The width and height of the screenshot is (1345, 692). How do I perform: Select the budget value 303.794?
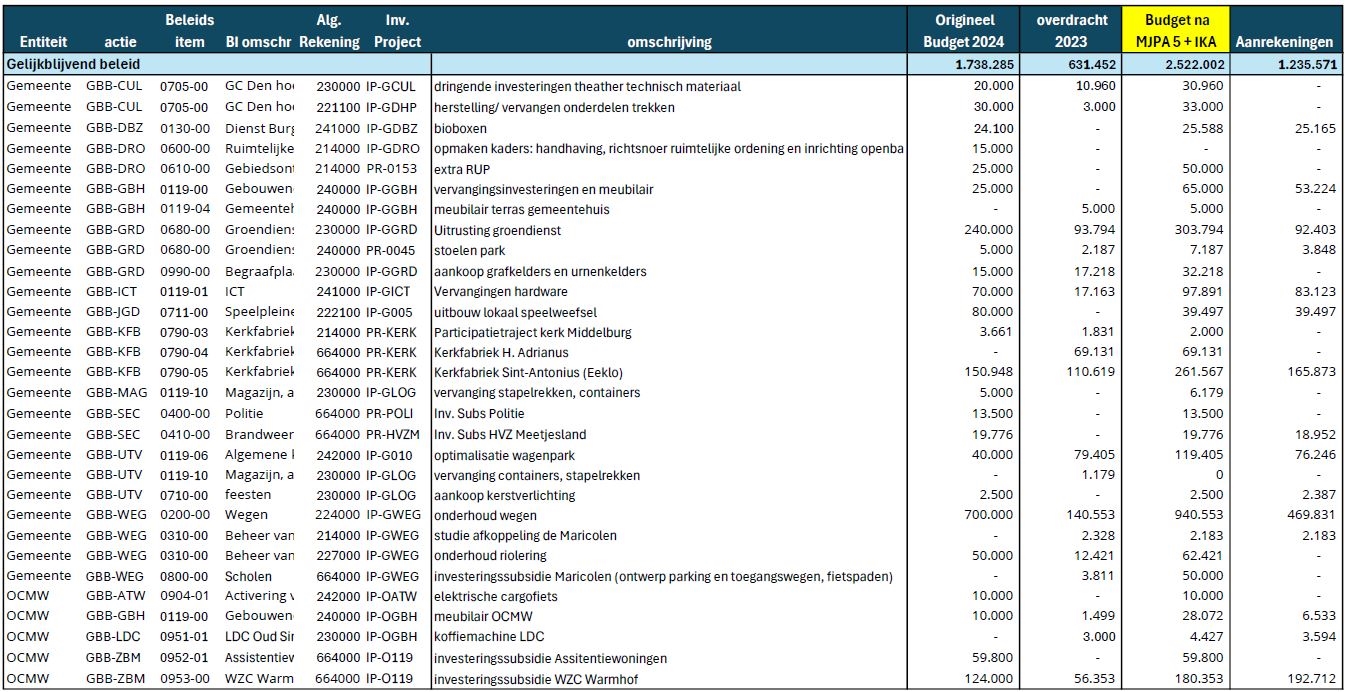(x=1197, y=230)
